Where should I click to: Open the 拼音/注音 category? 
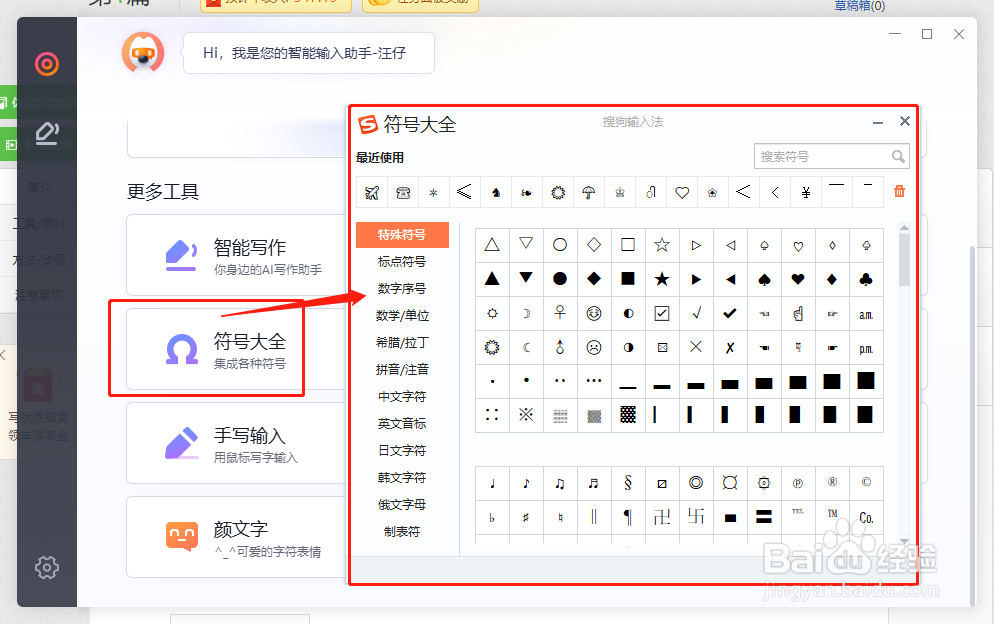402,370
